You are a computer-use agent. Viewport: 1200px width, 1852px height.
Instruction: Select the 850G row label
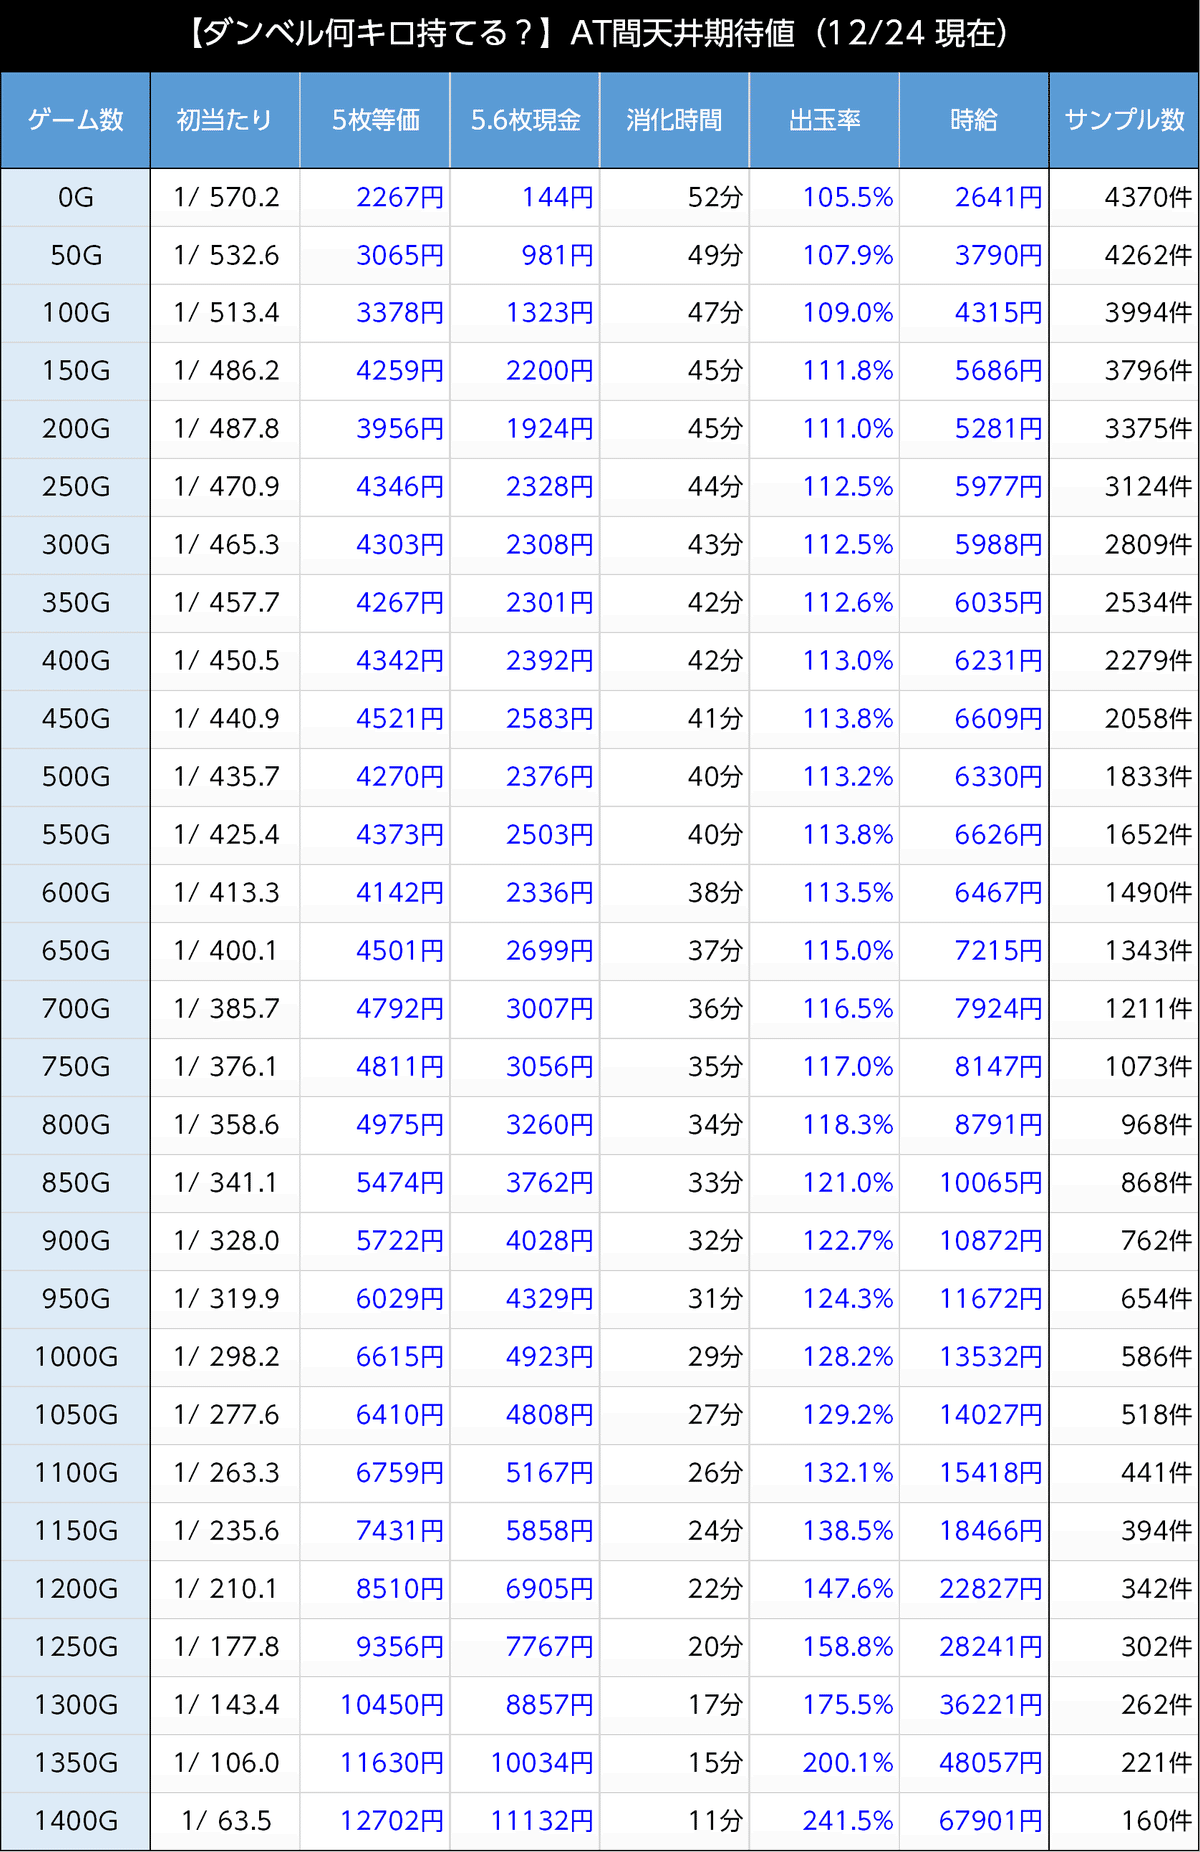pos(76,1184)
